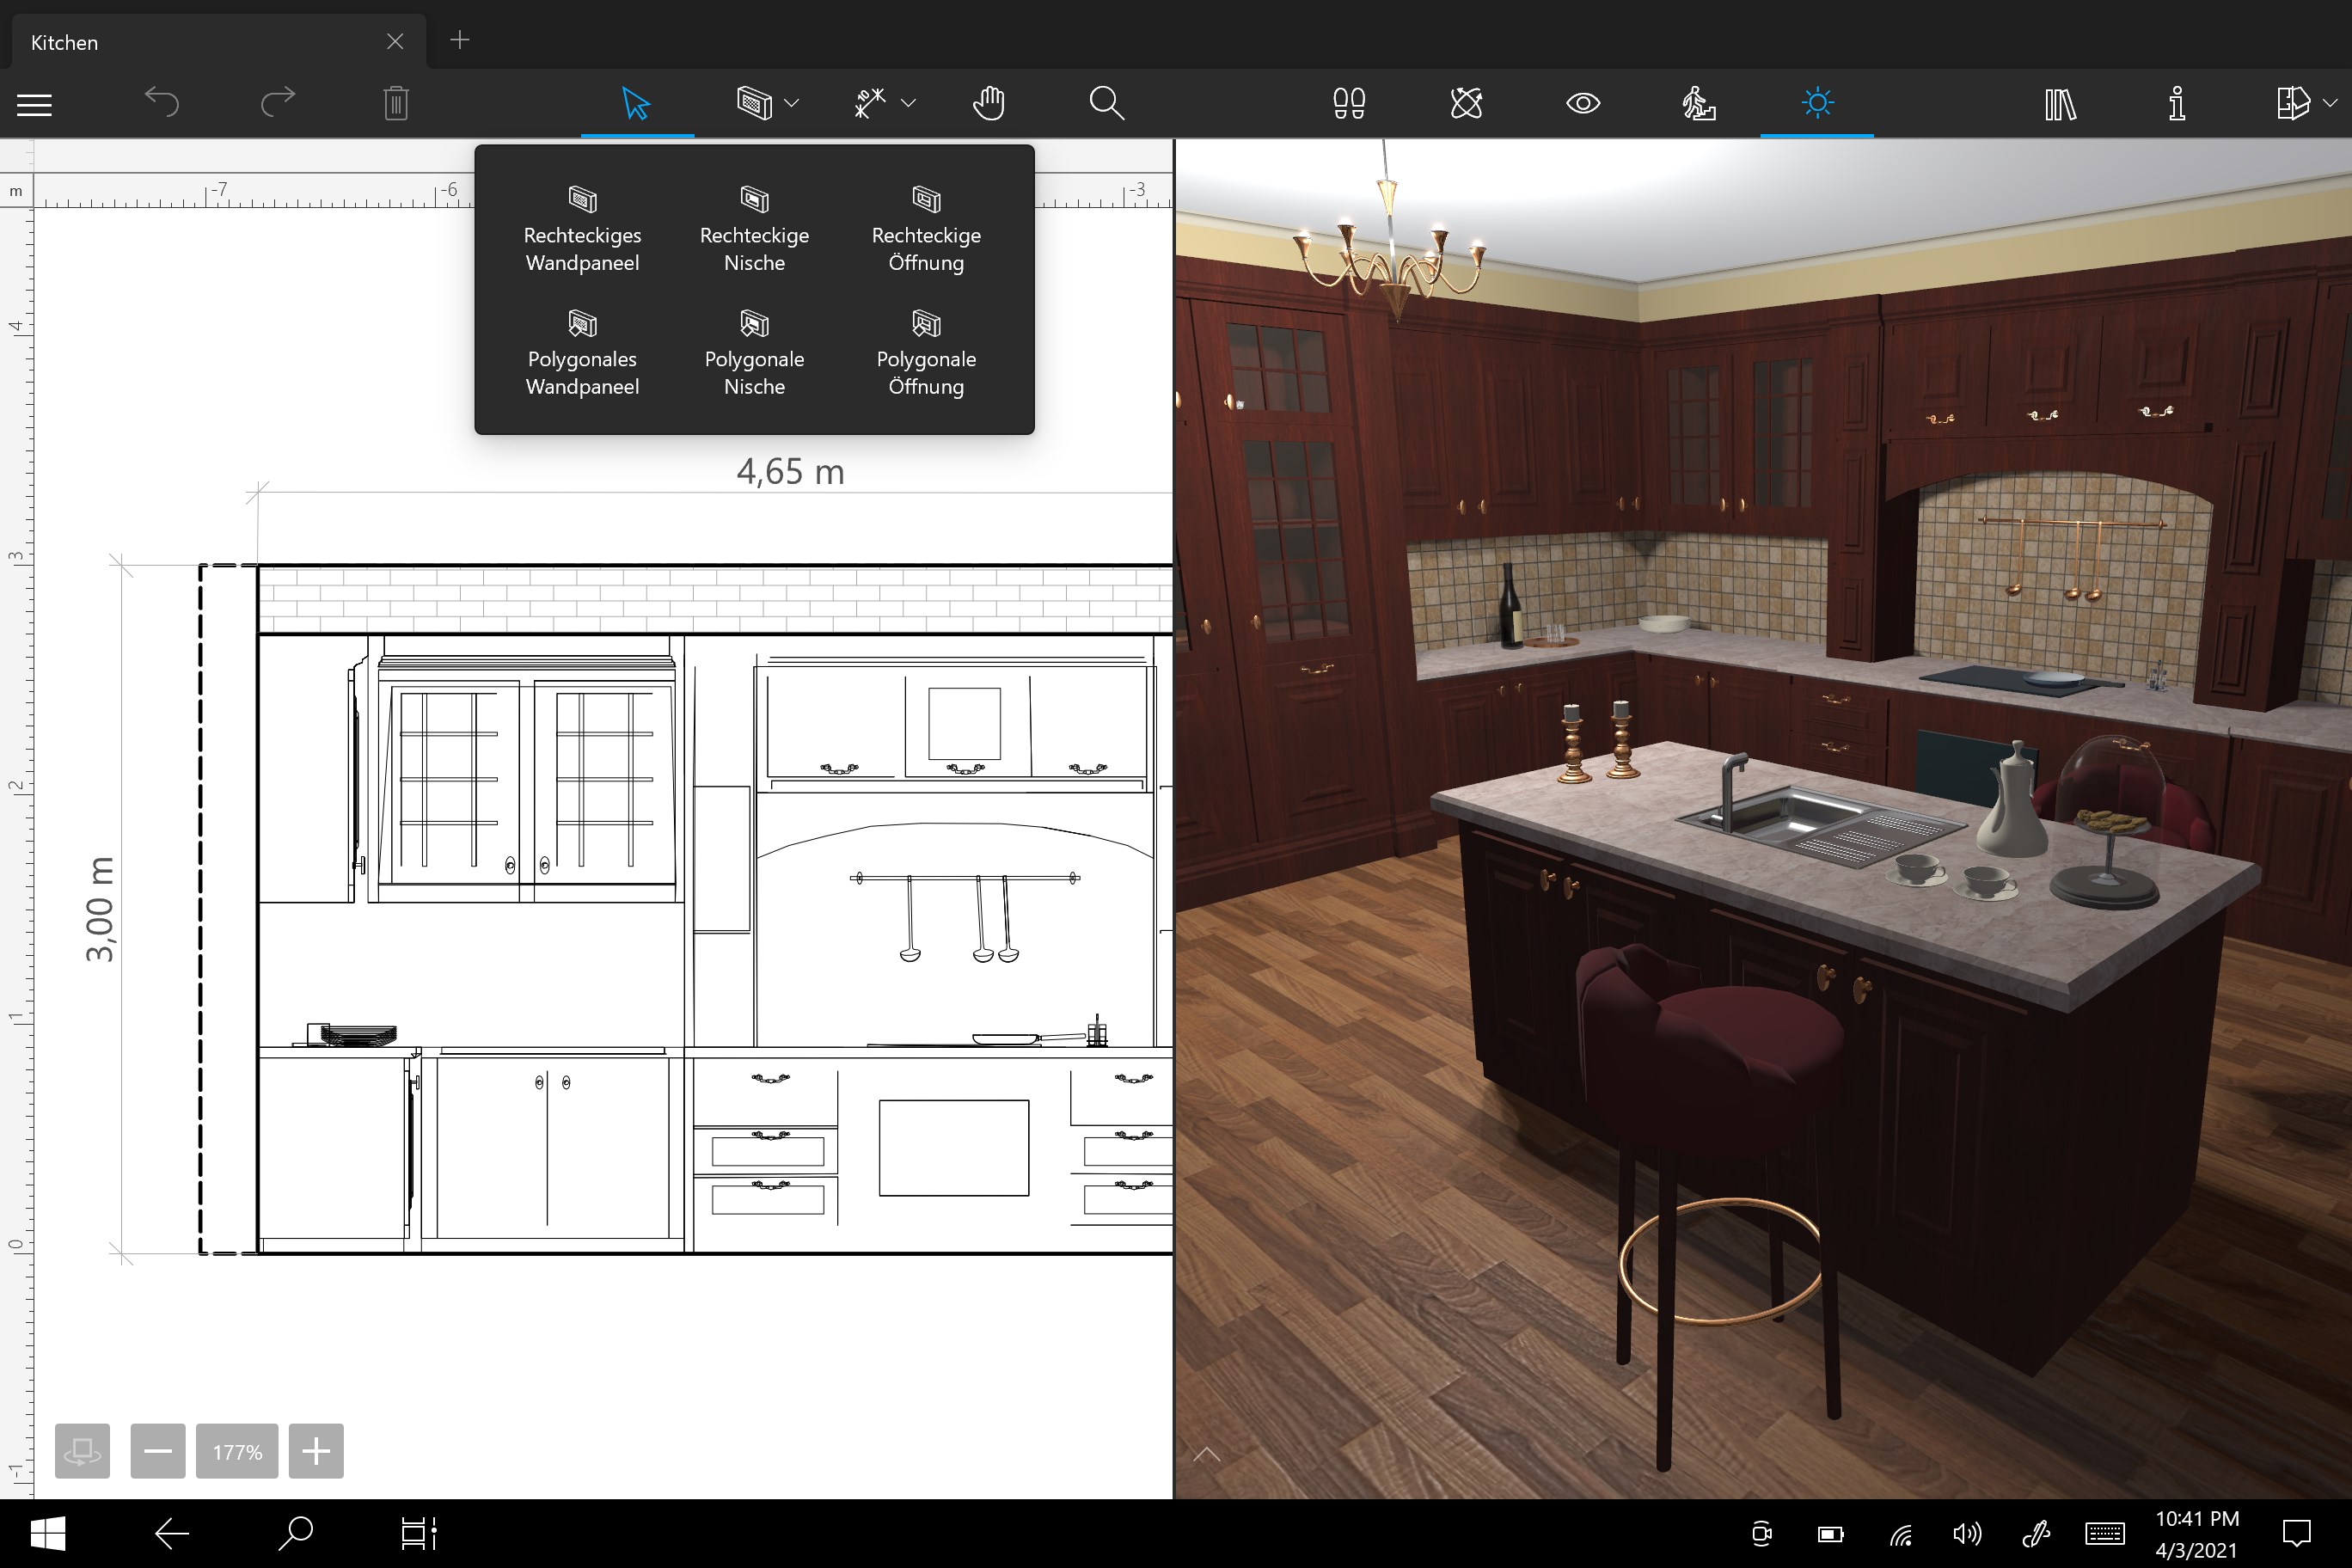Screen dimensions: 2352x1568
Task: Open the view layout dropdown chevron
Action: [x=2330, y=103]
